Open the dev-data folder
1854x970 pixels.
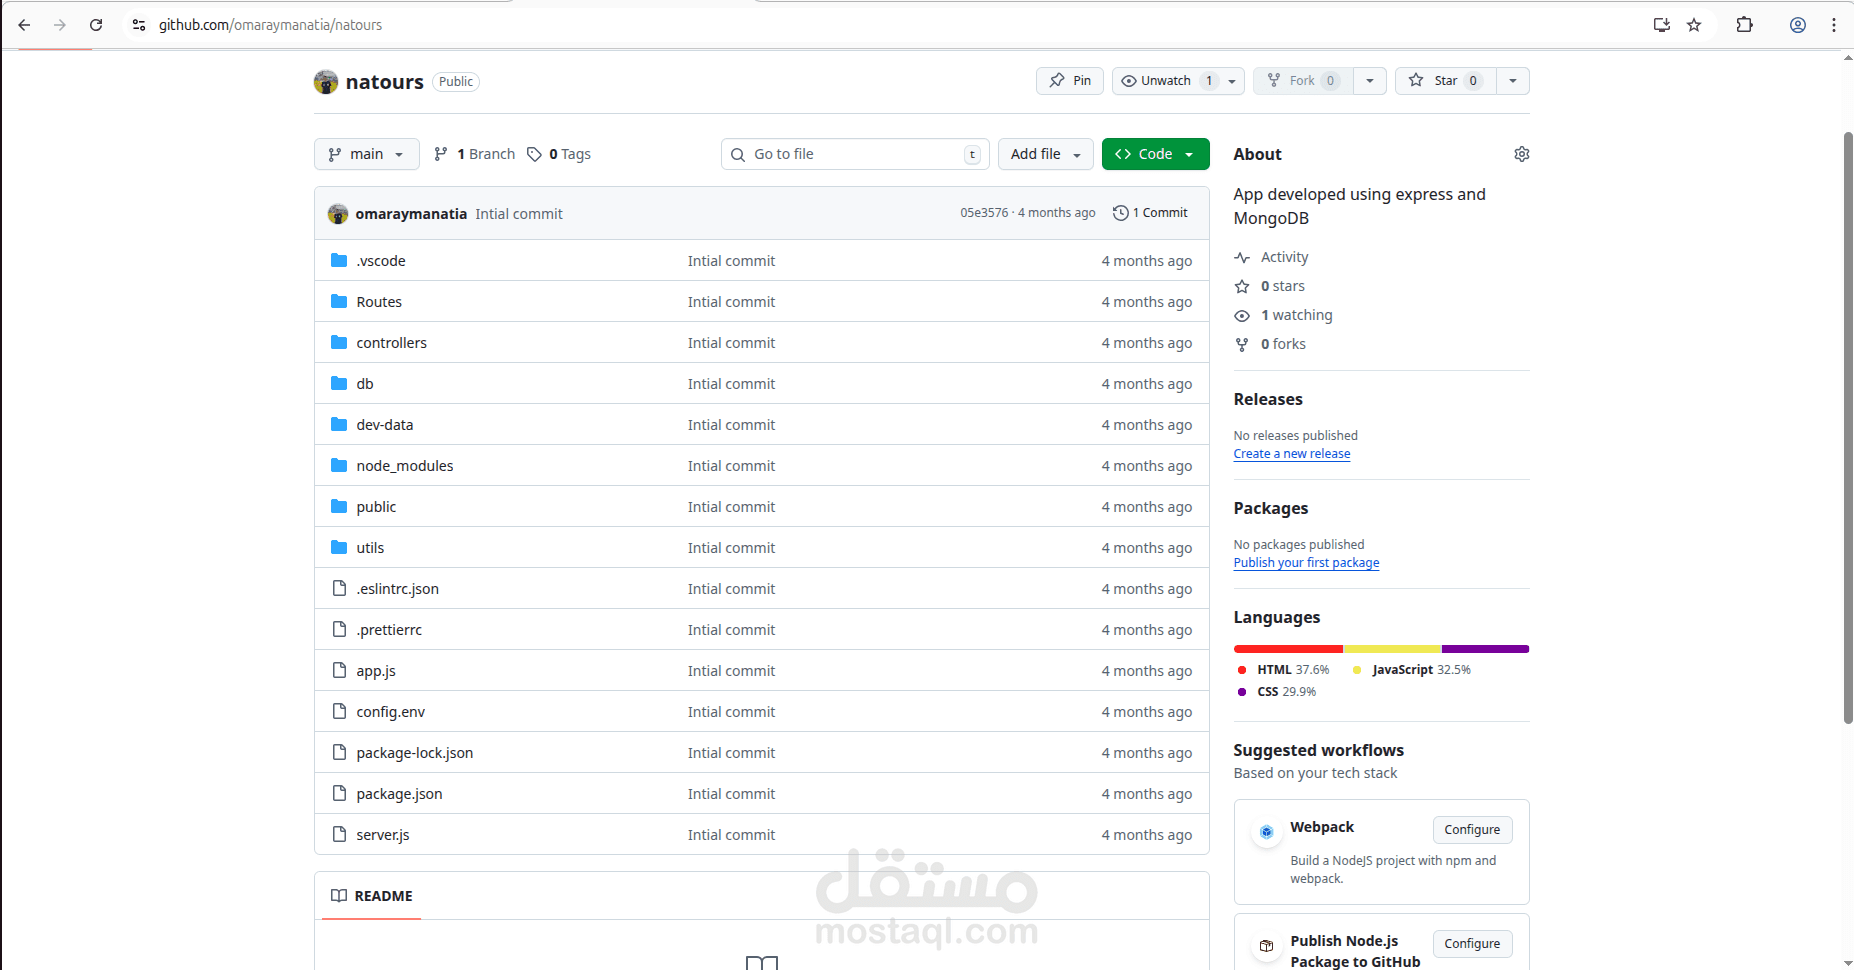[x=385, y=425]
